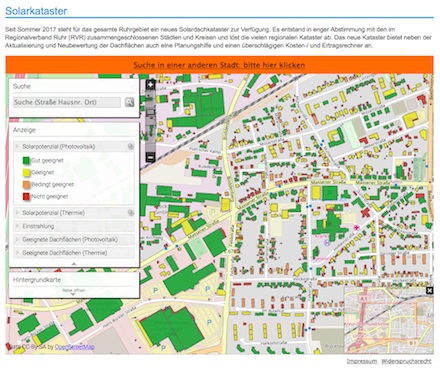
Task: Click the 'Bedingt geeignet' legend label
Action: pyautogui.click(x=52, y=184)
